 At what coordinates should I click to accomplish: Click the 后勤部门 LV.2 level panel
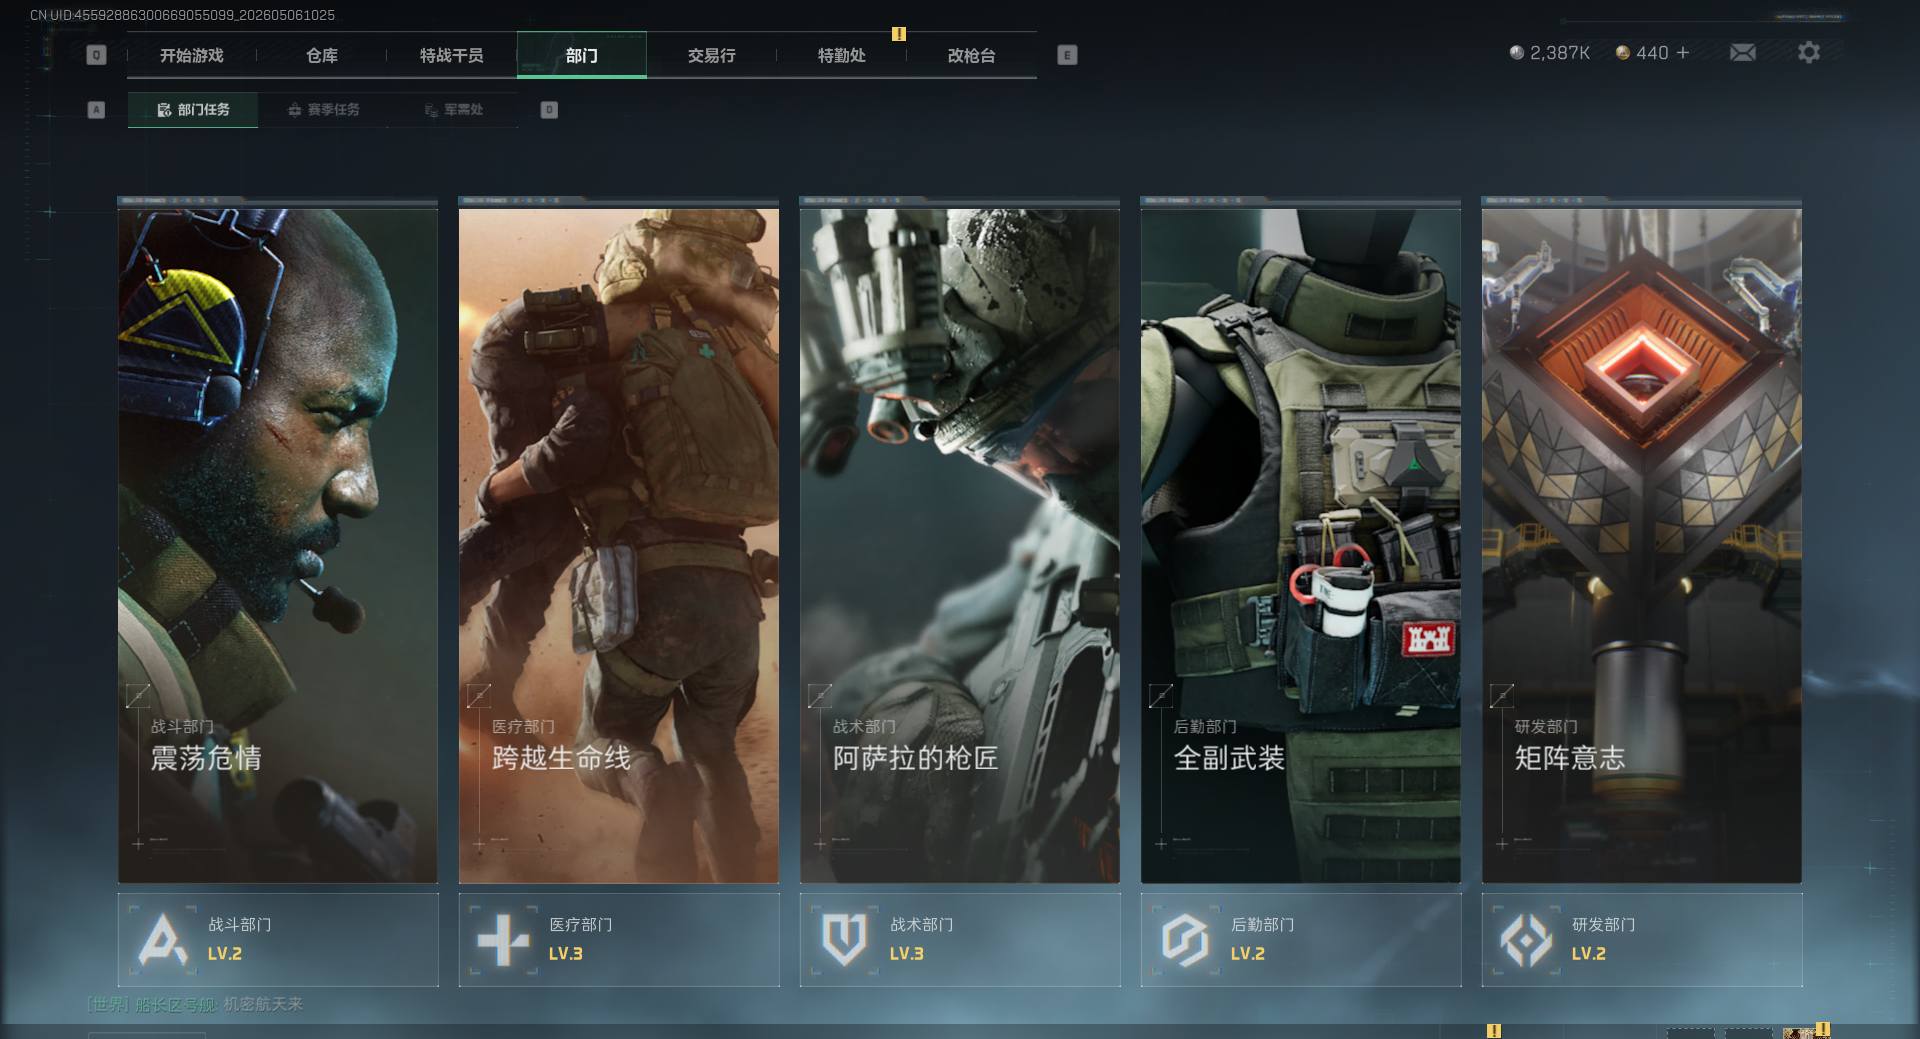[x=1301, y=940]
